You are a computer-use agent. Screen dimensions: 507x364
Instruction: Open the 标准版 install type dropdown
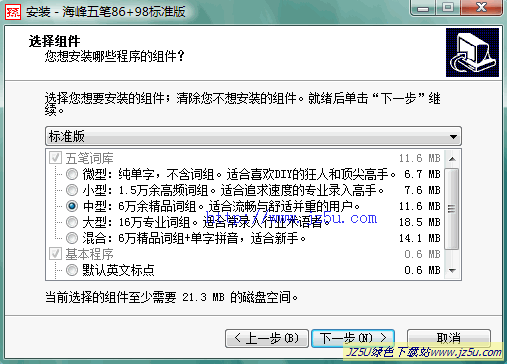(x=253, y=136)
